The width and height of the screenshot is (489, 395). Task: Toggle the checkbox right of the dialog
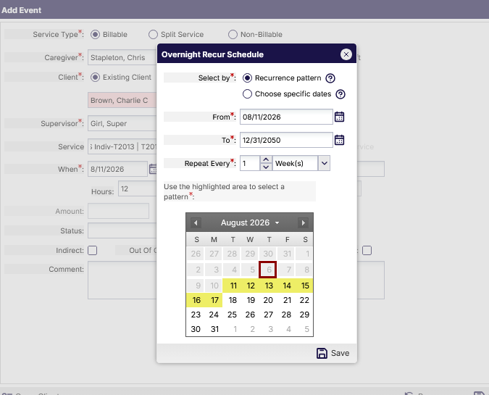click(x=367, y=250)
